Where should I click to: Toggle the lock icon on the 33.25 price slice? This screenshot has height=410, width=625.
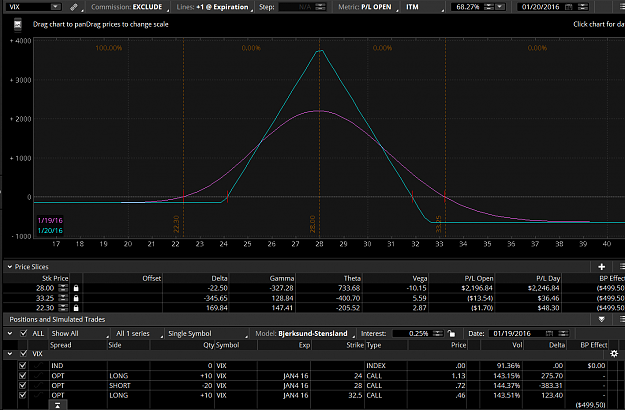click(x=76, y=298)
